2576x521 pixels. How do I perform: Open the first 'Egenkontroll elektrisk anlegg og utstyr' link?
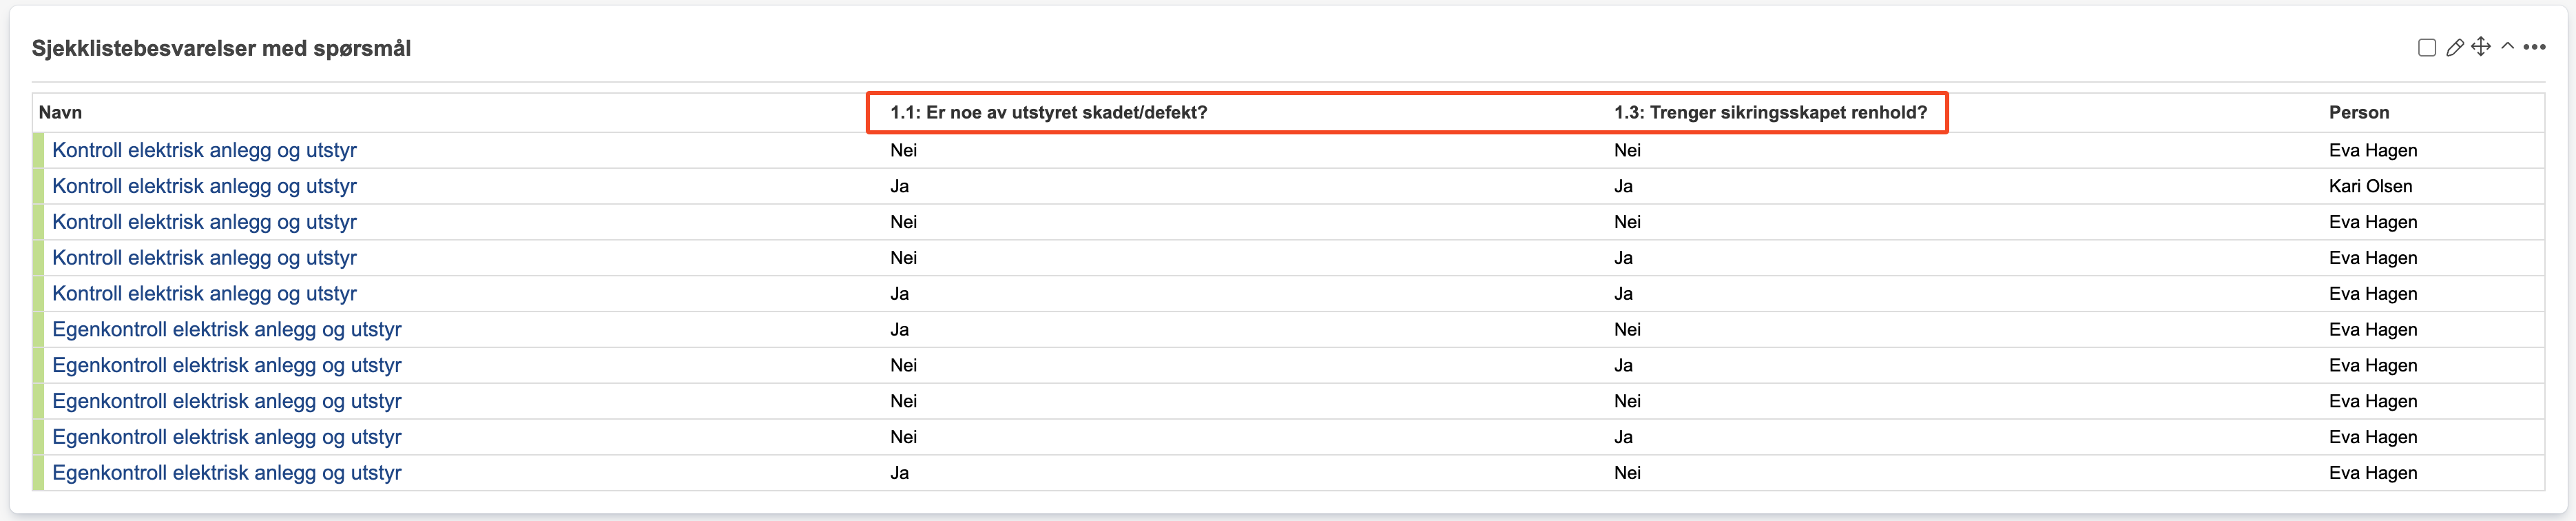pos(226,330)
